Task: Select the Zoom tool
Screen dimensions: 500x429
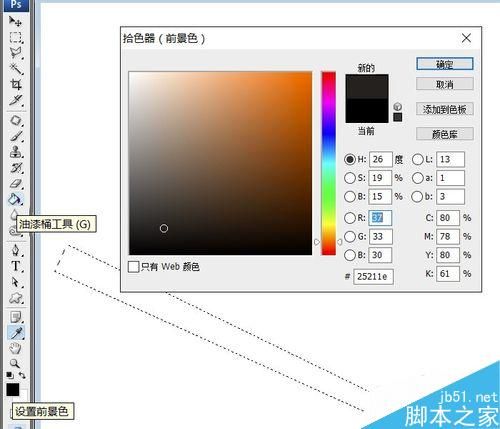Action: point(15,363)
